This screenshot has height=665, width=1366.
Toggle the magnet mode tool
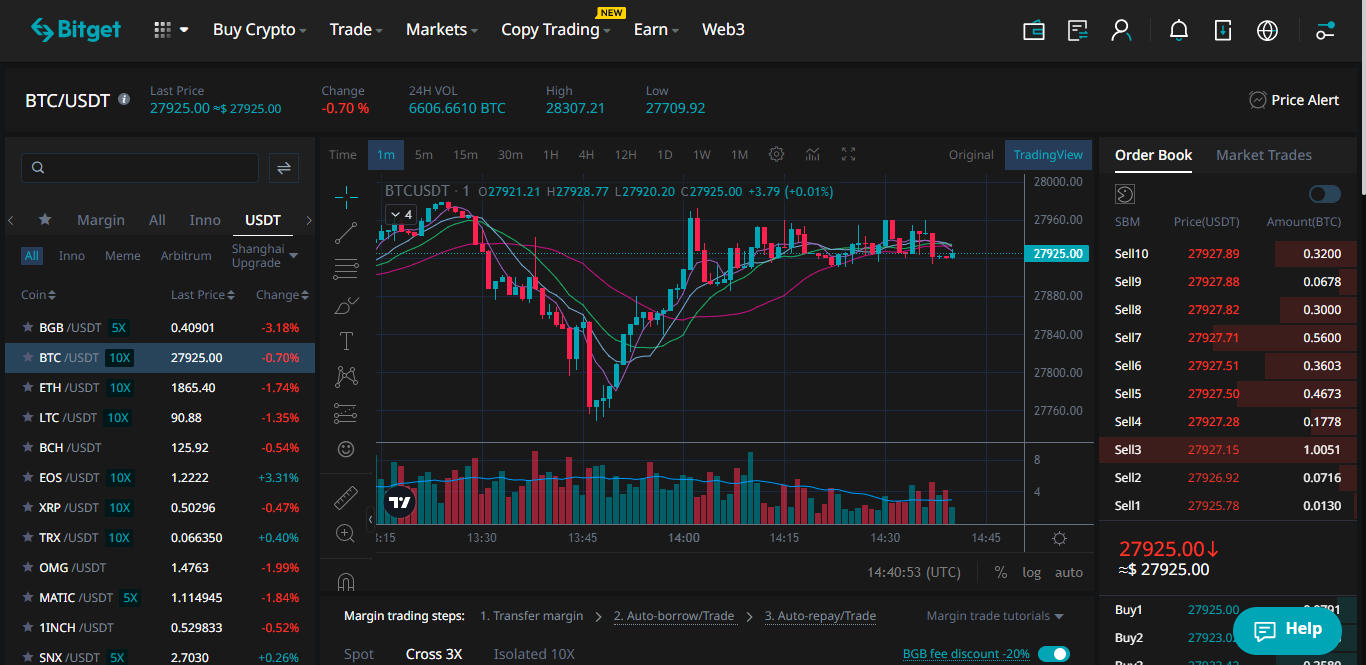coord(346,581)
